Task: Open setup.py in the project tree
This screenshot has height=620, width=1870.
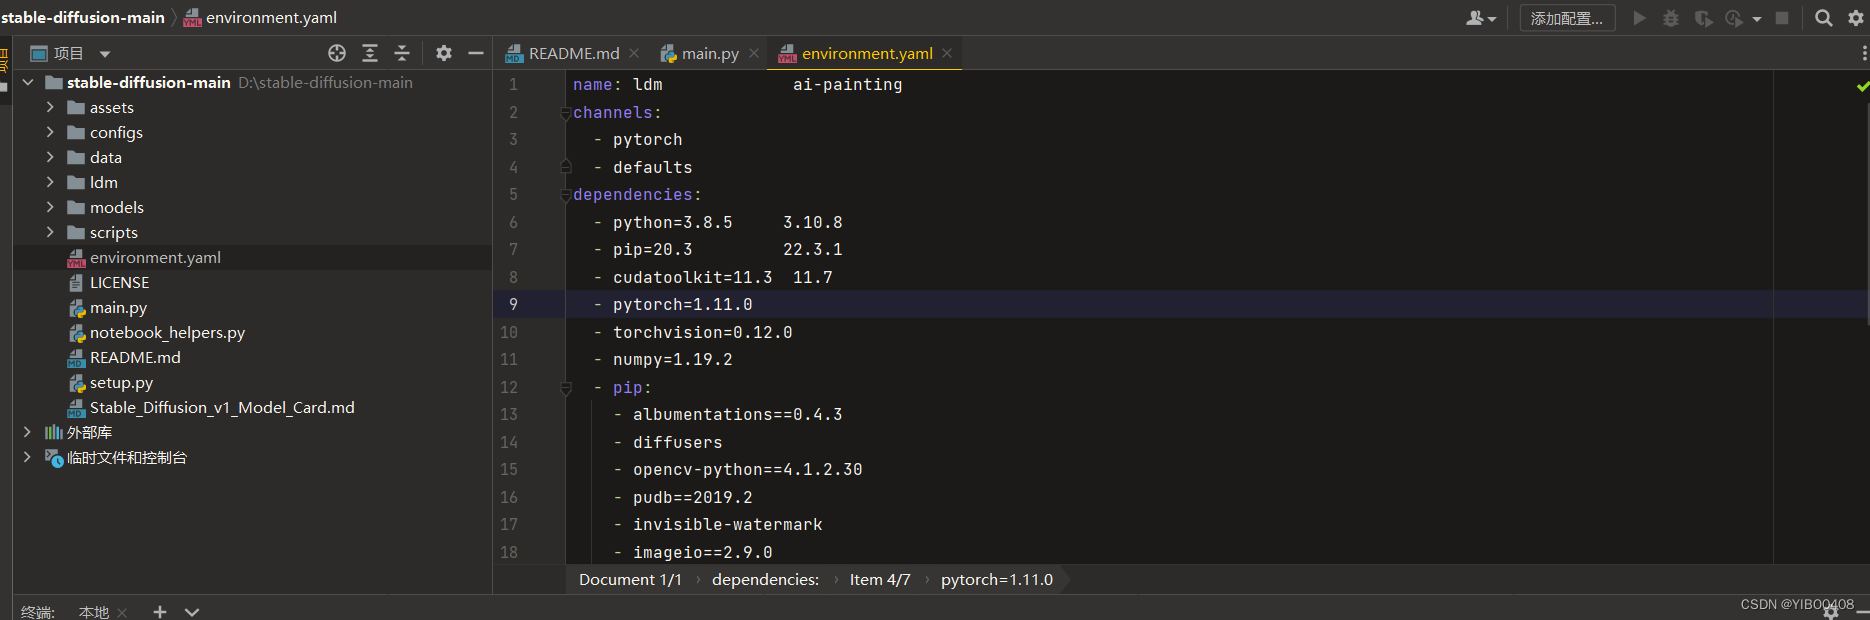Action: tap(121, 382)
